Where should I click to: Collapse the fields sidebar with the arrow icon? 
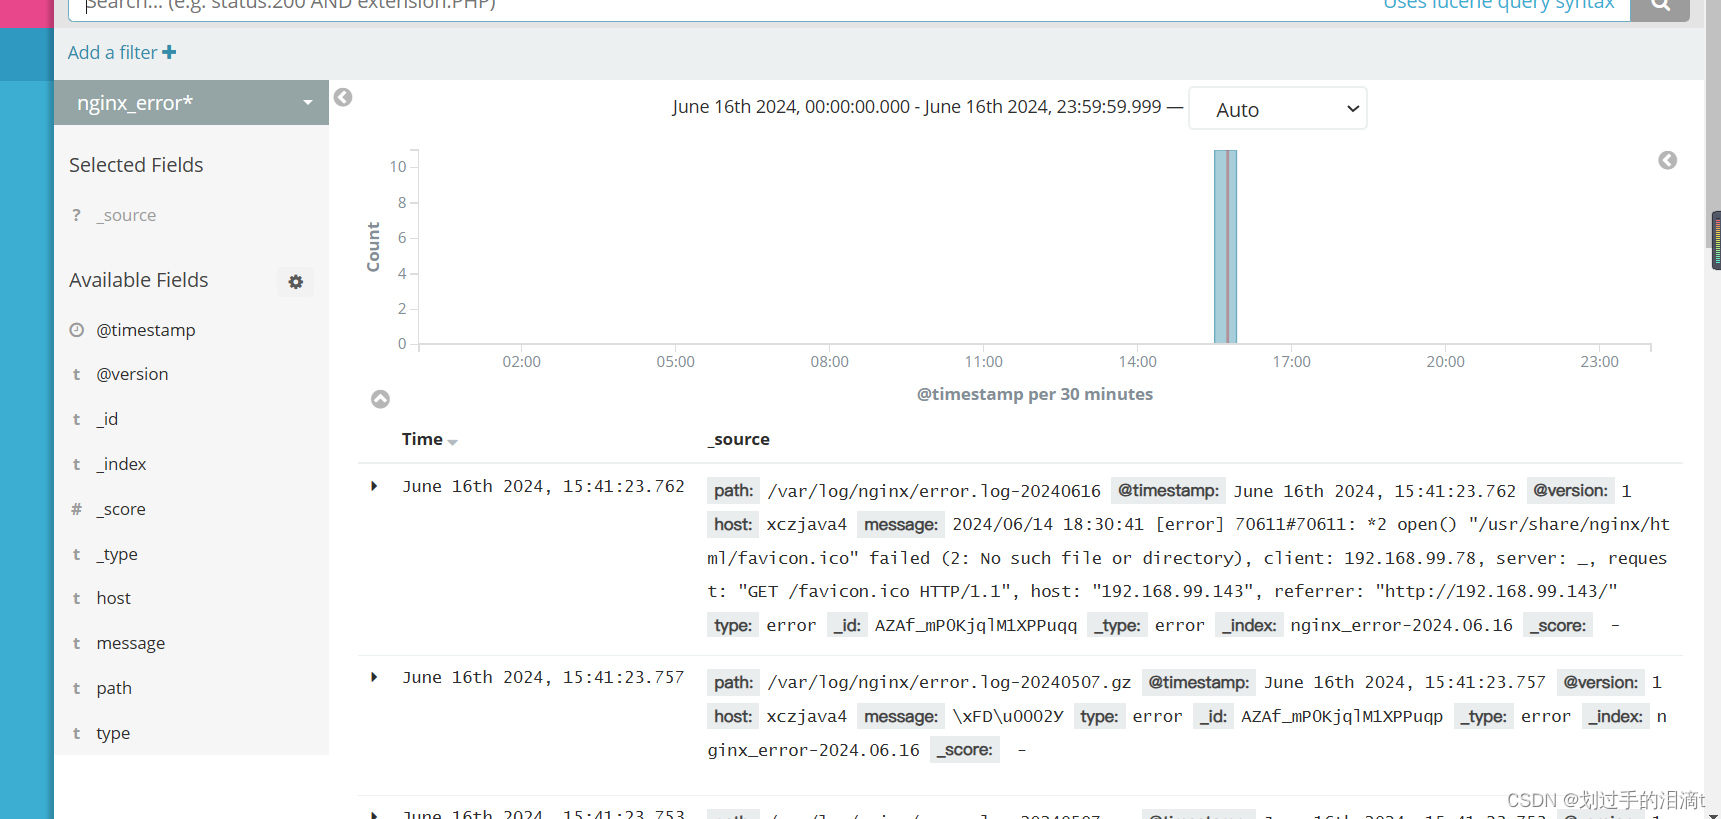click(x=343, y=97)
